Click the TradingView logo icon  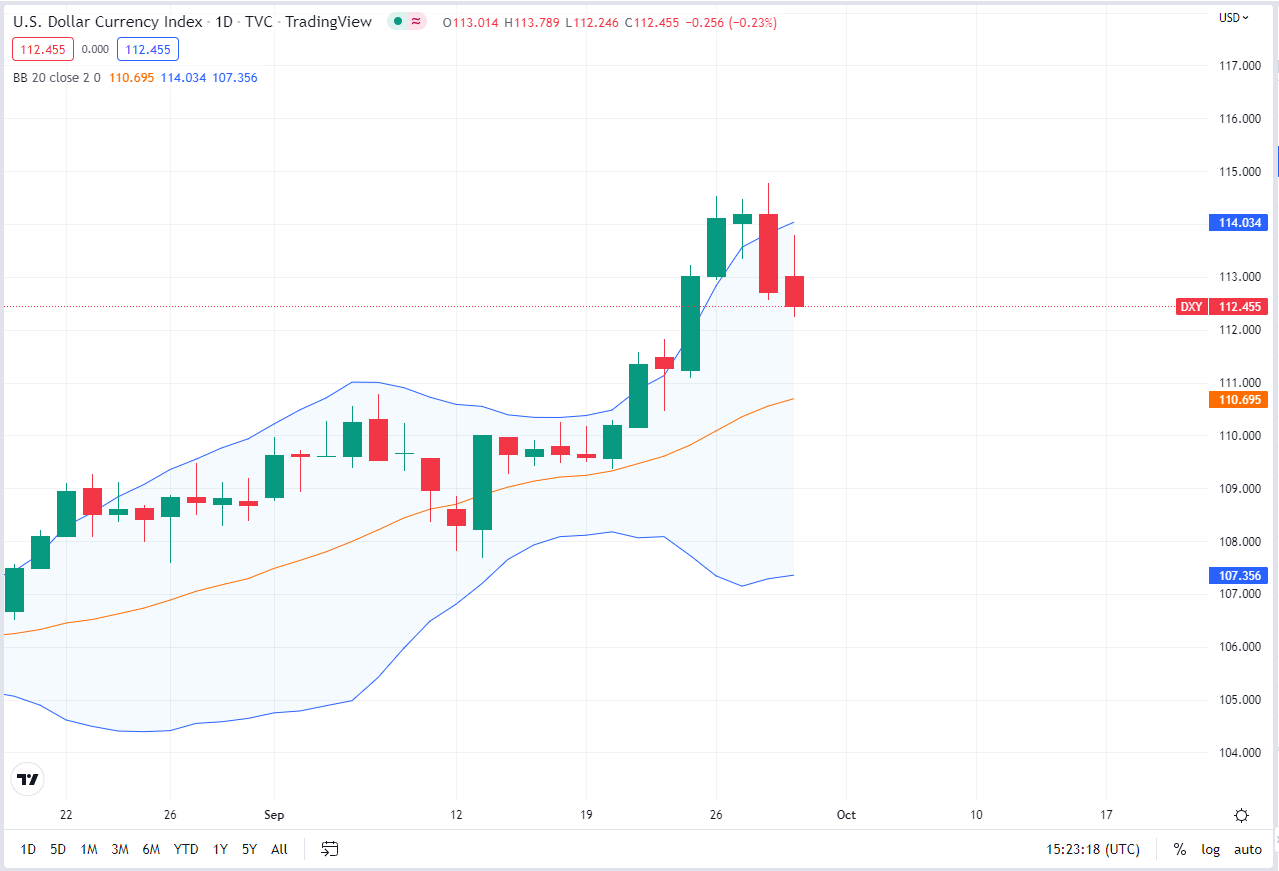(28, 779)
